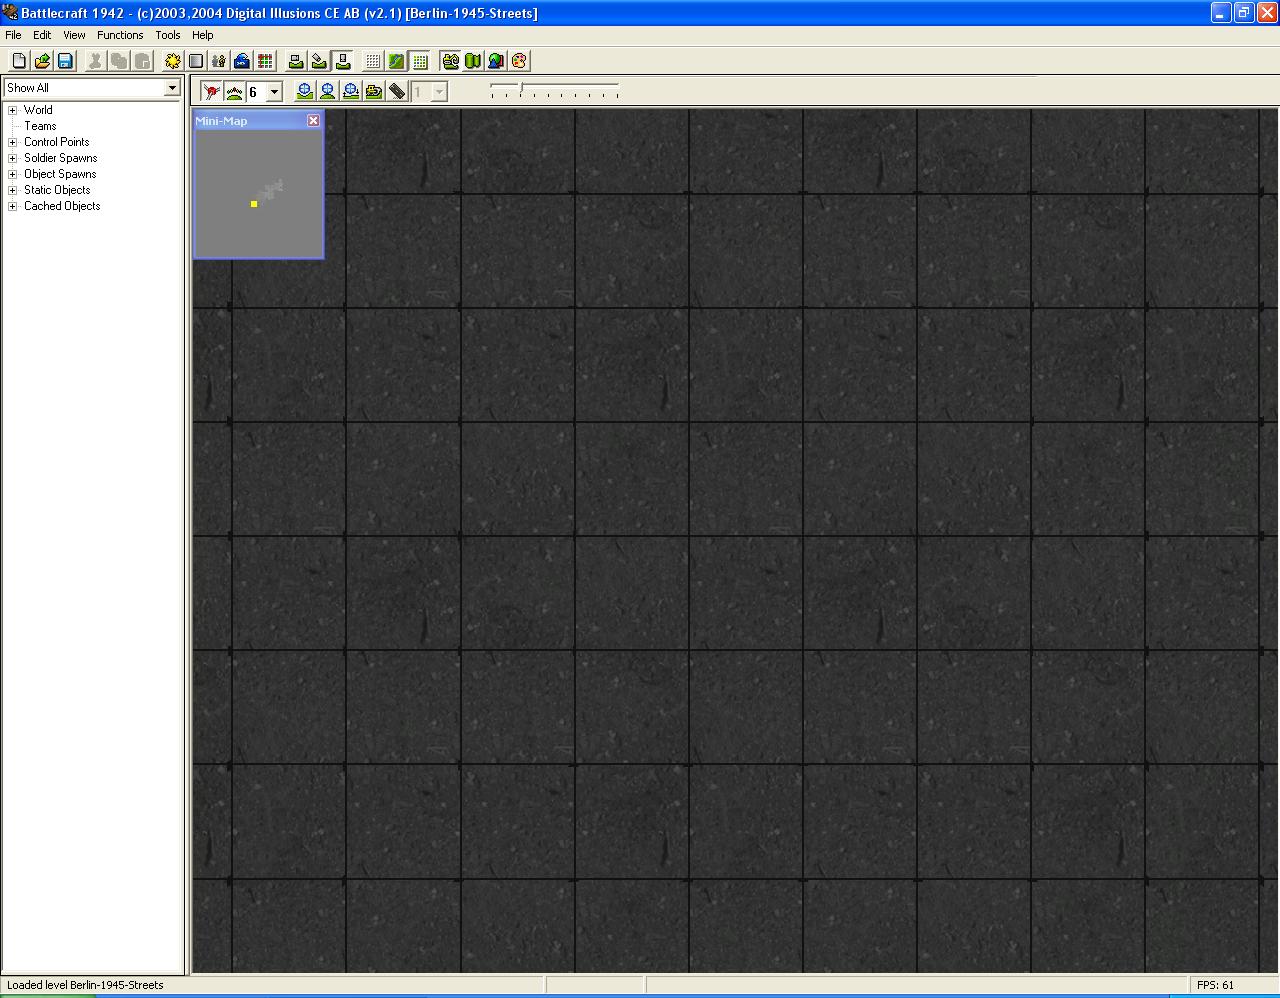Open the brush size dropdown showing 6
1280x998 pixels.
pyautogui.click(x=274, y=92)
